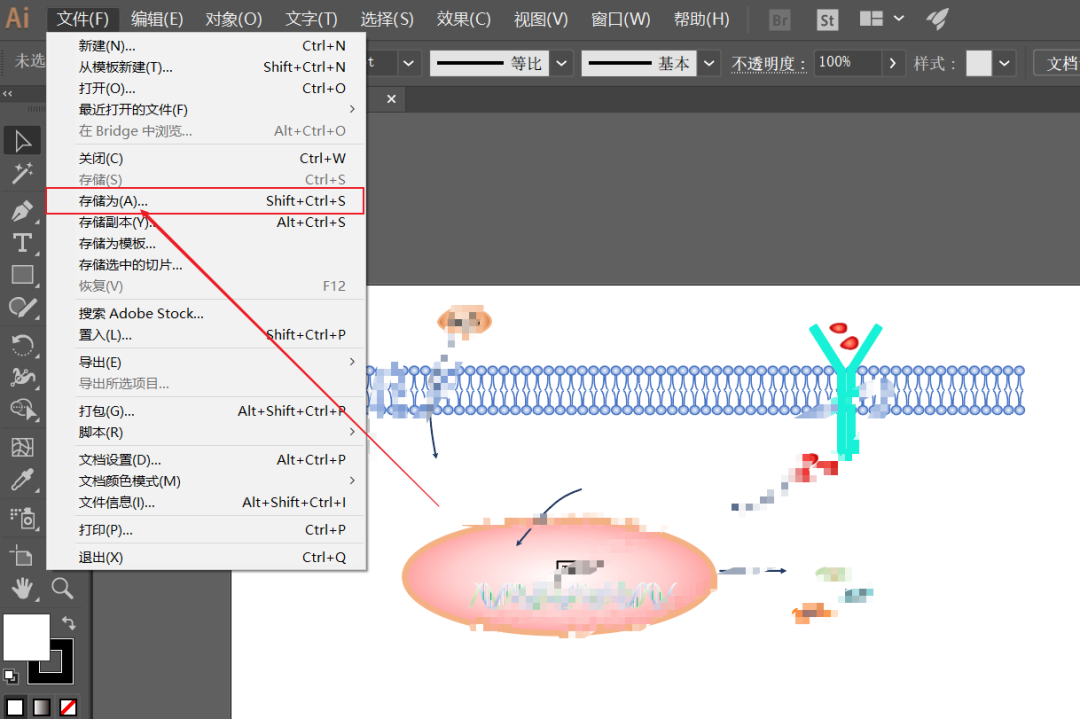1080x719 pixels.
Task: Select the Hand tool
Action: (22, 588)
